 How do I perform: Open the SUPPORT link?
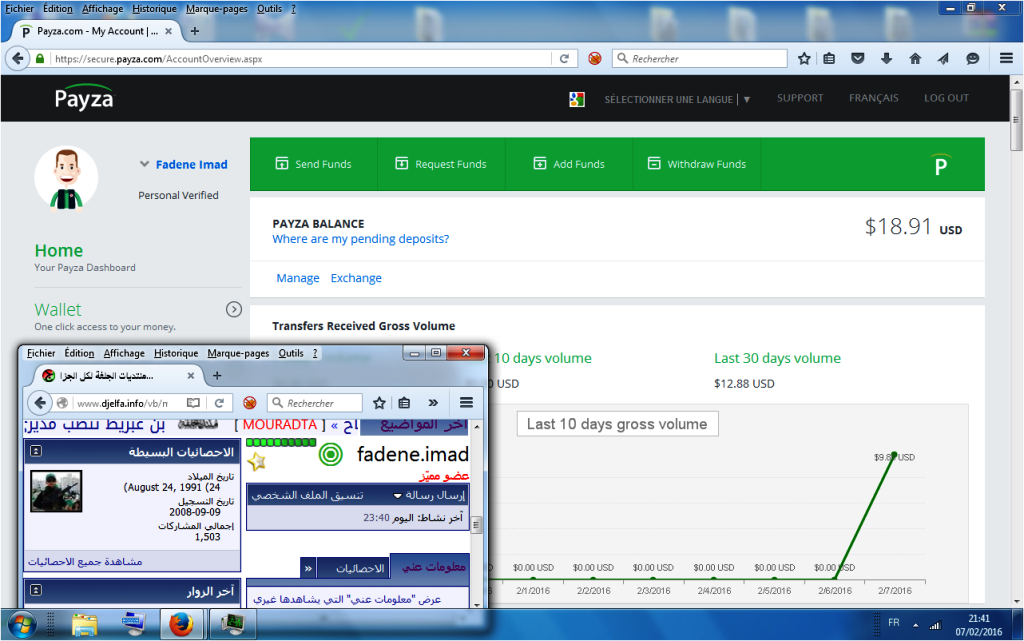click(x=800, y=98)
